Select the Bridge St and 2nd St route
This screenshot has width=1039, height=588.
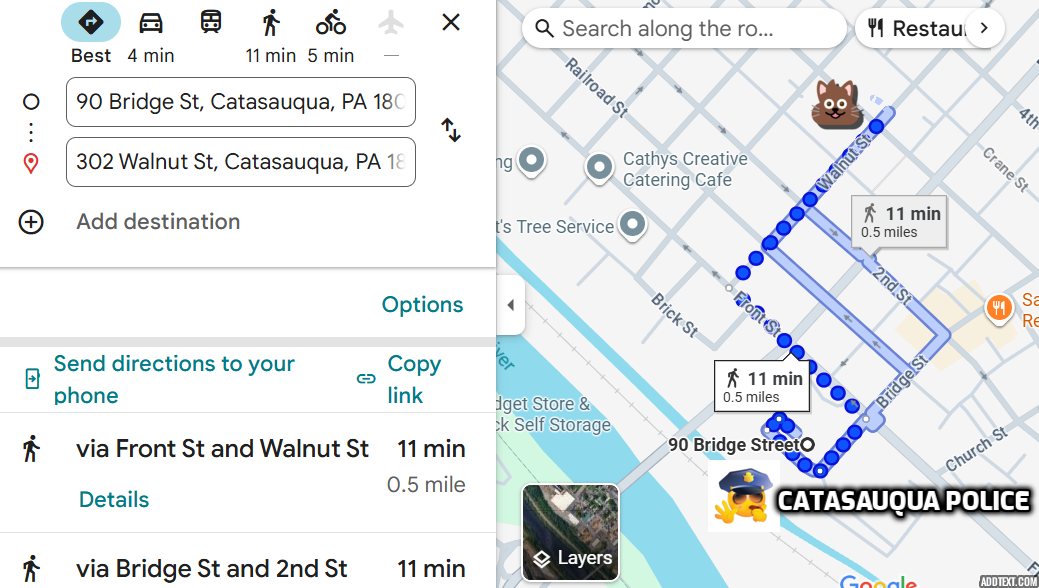[x=212, y=569]
